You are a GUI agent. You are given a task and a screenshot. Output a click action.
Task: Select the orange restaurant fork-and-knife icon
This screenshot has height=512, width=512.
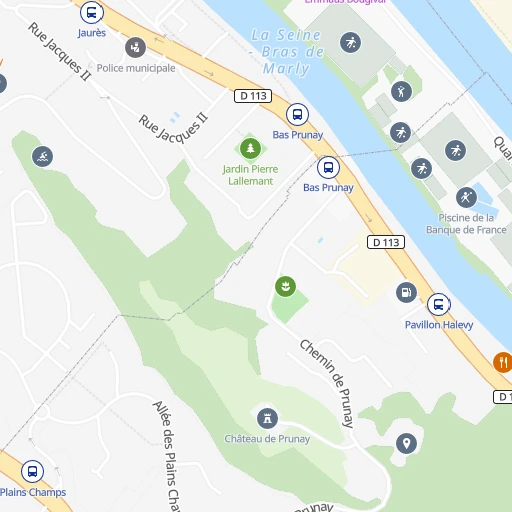coord(503,362)
